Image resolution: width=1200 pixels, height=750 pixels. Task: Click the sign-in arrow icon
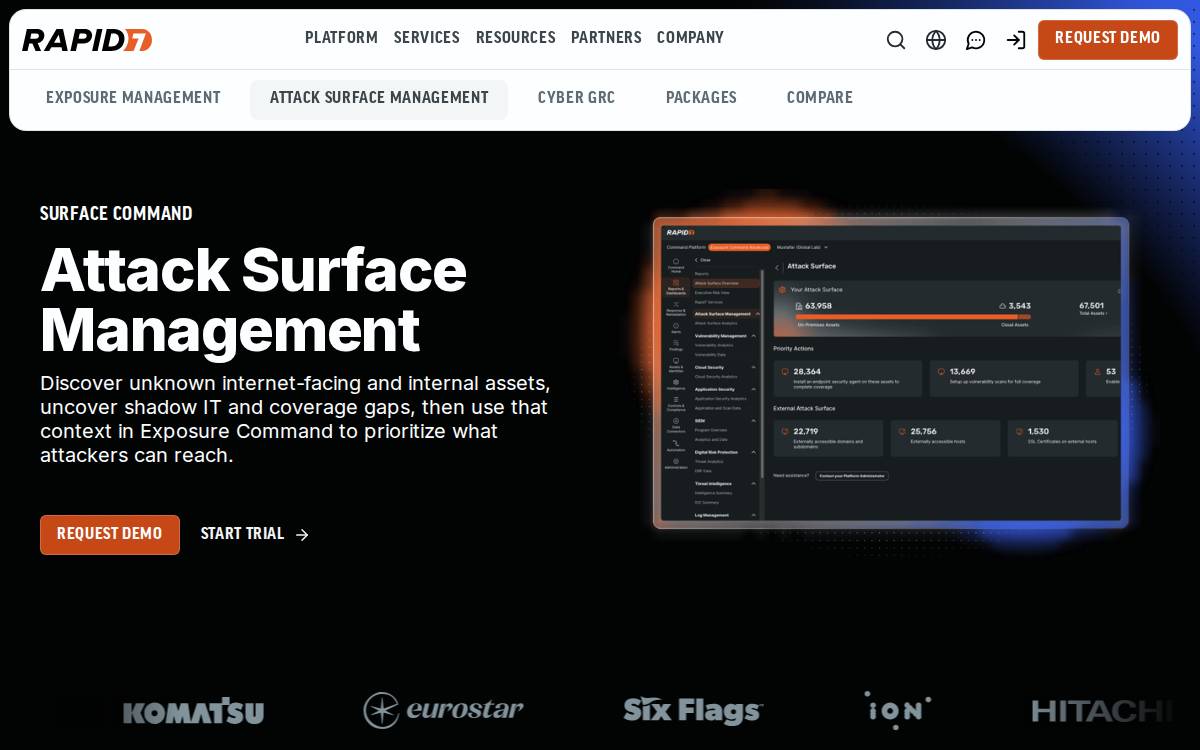pos(1016,40)
